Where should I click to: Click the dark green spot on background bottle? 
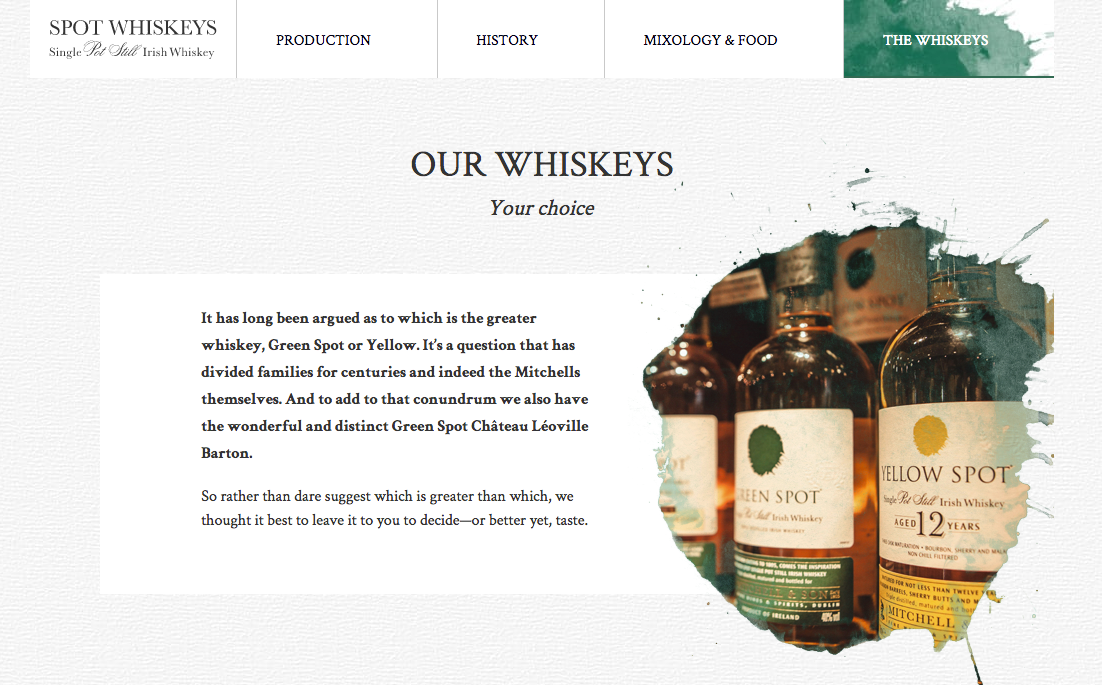(860, 268)
